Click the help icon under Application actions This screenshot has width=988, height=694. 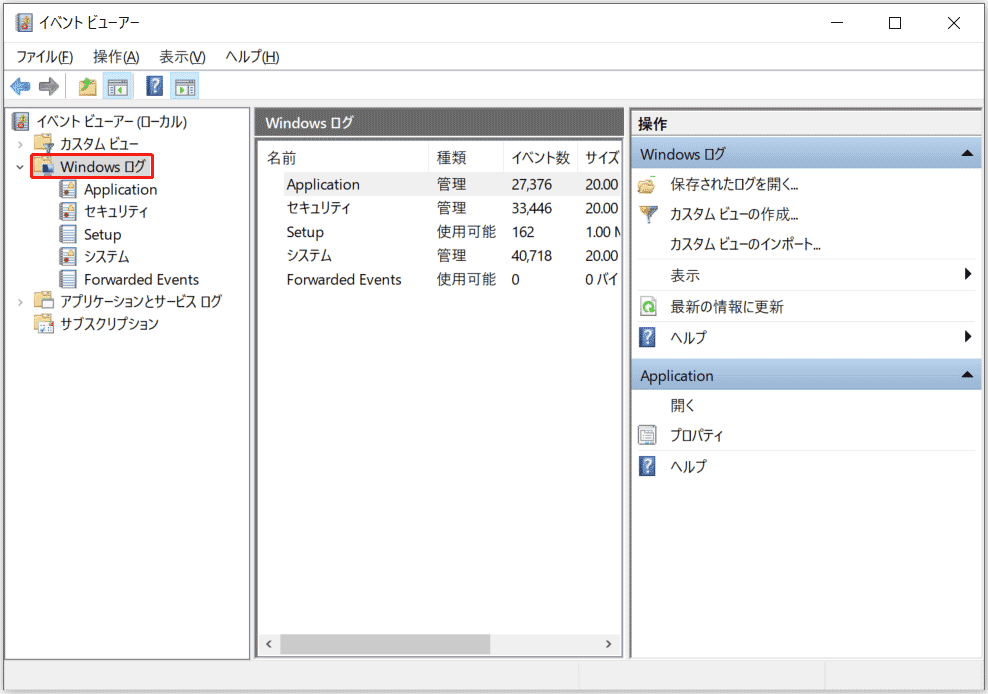pyautogui.click(x=647, y=466)
